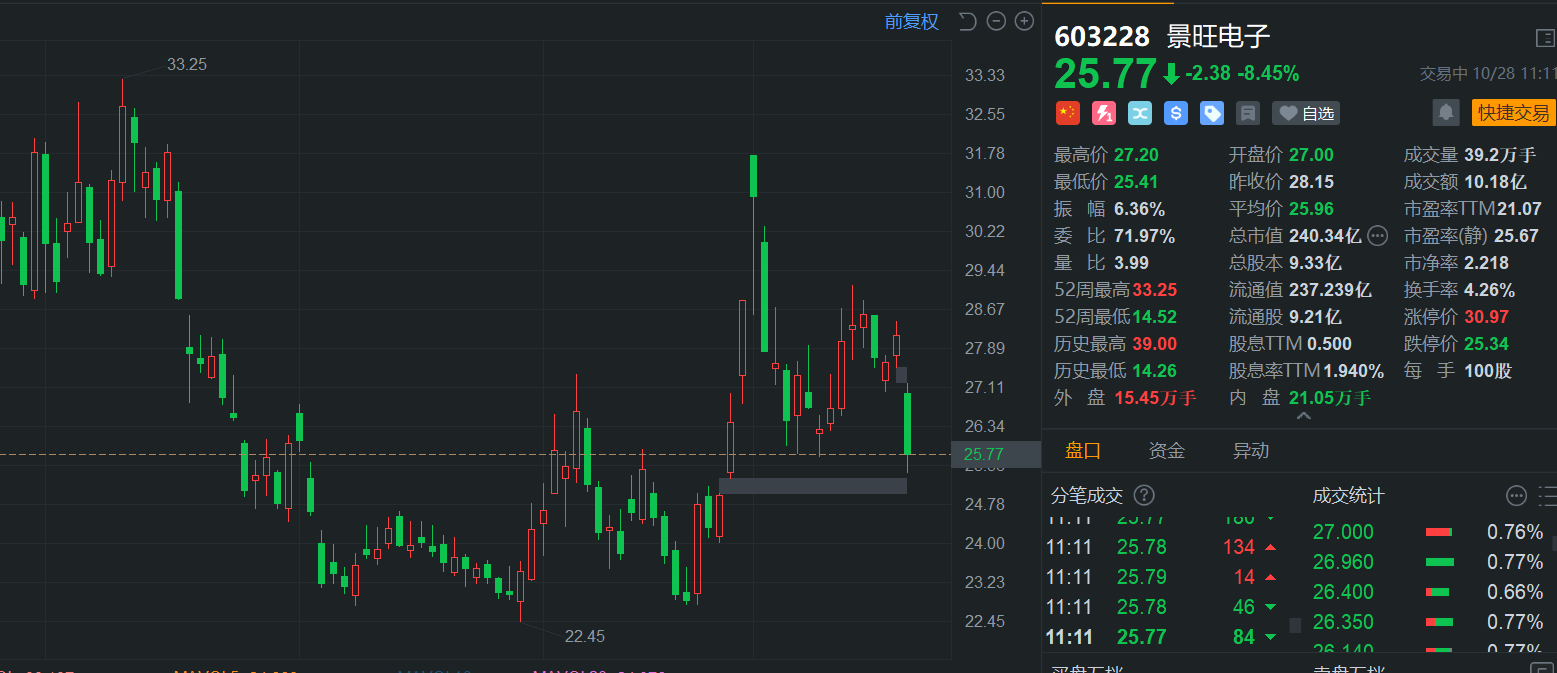Image resolution: width=1557 pixels, height=673 pixels.
Task: Click the help icon next to 分笔成交
Action: [x=1145, y=496]
